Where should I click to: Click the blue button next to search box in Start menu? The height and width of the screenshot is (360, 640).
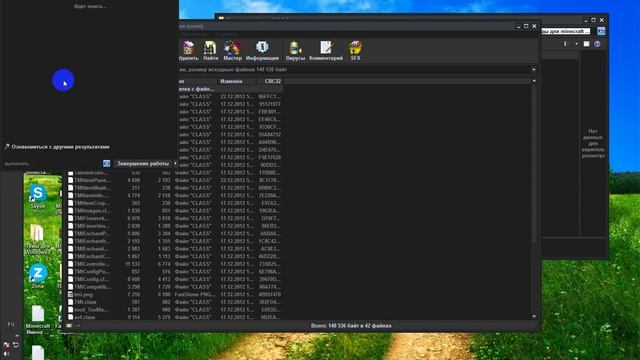(107, 164)
